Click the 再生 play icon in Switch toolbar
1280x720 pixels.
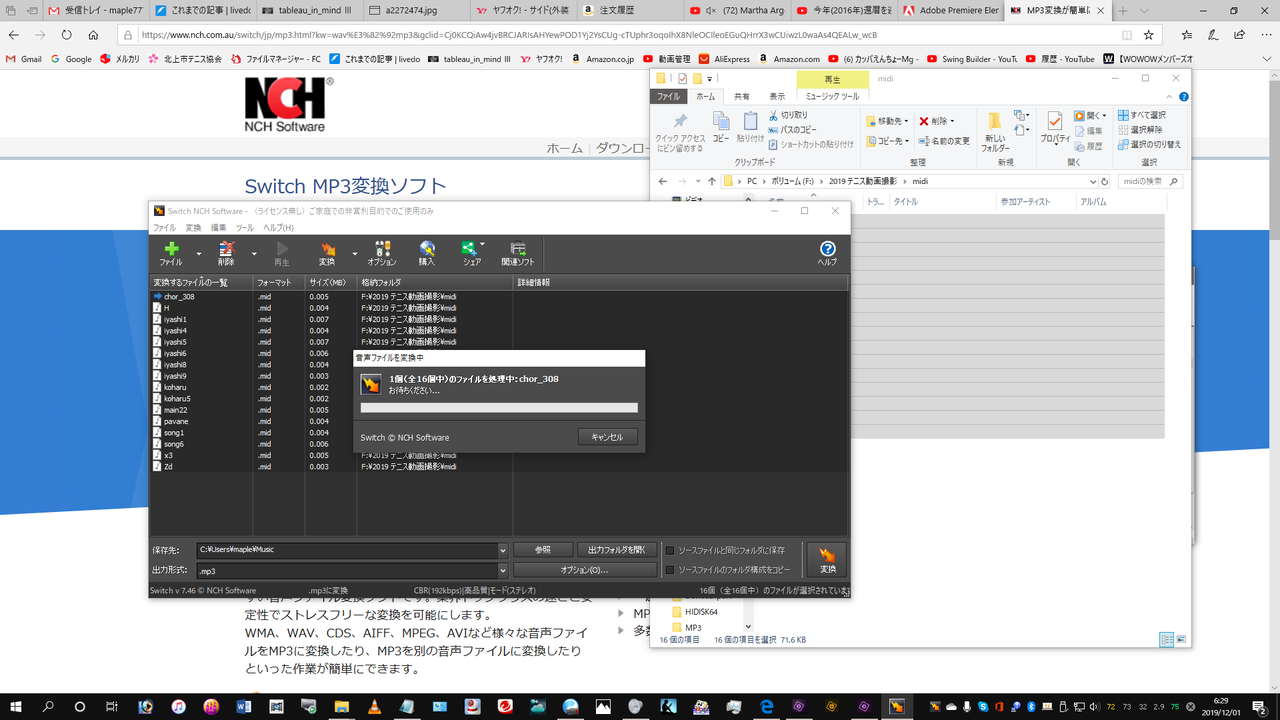click(282, 253)
